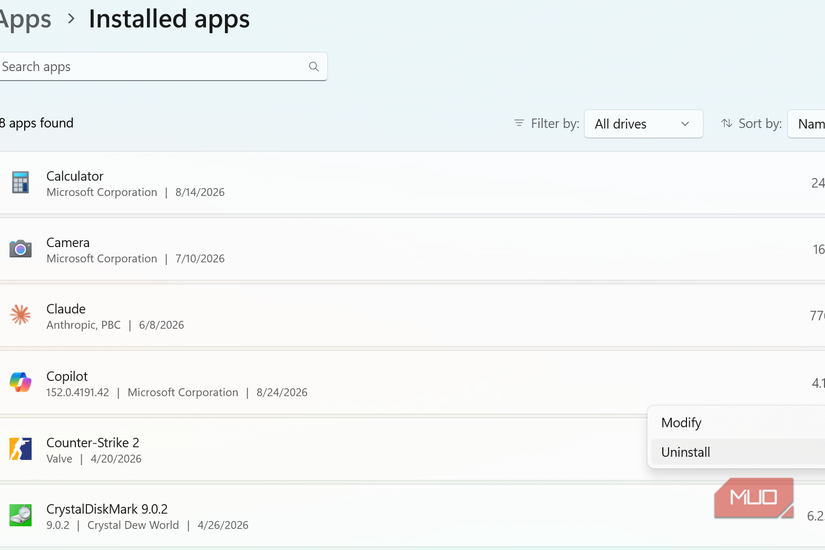This screenshot has height=550, width=825.
Task: Open the All drives filter dropdown
Action: (x=643, y=124)
